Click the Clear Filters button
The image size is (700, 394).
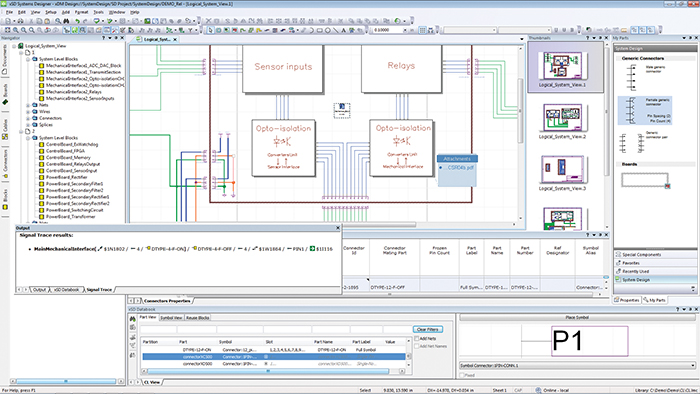pos(428,329)
